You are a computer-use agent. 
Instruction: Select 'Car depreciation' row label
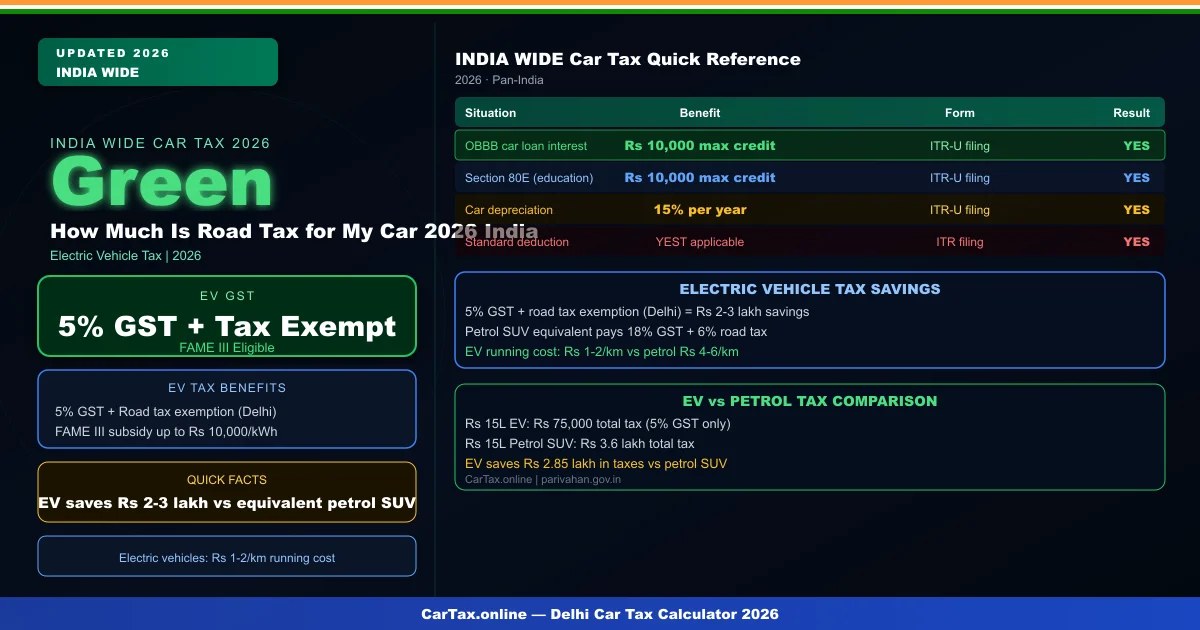(x=509, y=210)
